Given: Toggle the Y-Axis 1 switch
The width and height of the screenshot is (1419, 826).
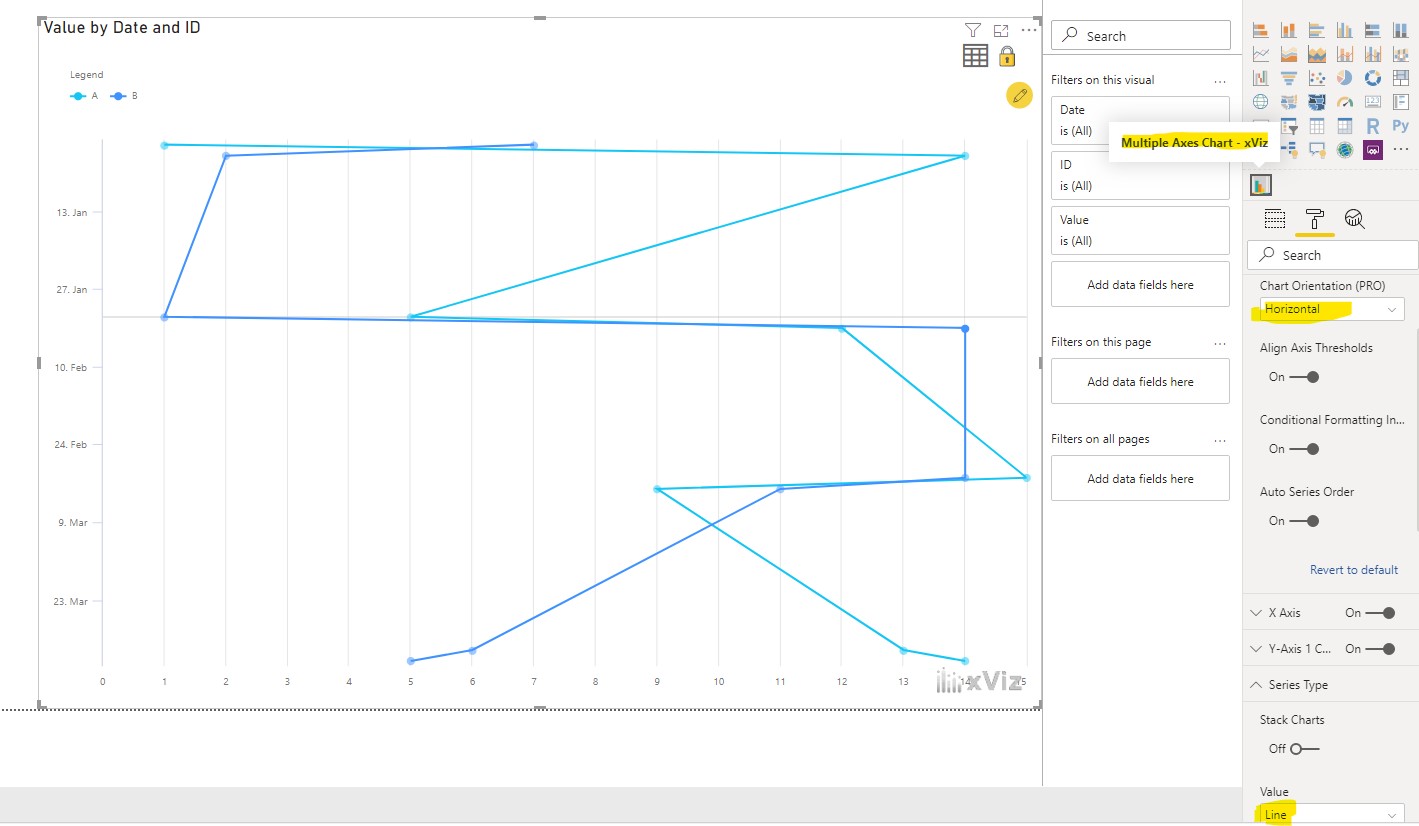Looking at the screenshot, I should tap(1380, 649).
